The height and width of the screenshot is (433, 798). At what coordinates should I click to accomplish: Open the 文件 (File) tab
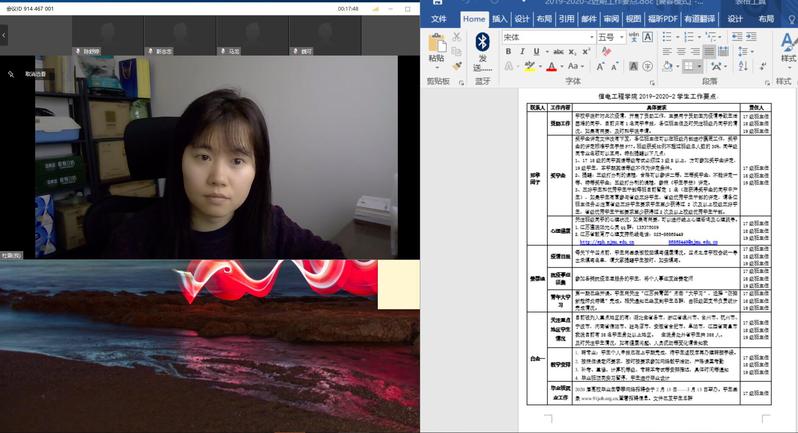[x=439, y=18]
